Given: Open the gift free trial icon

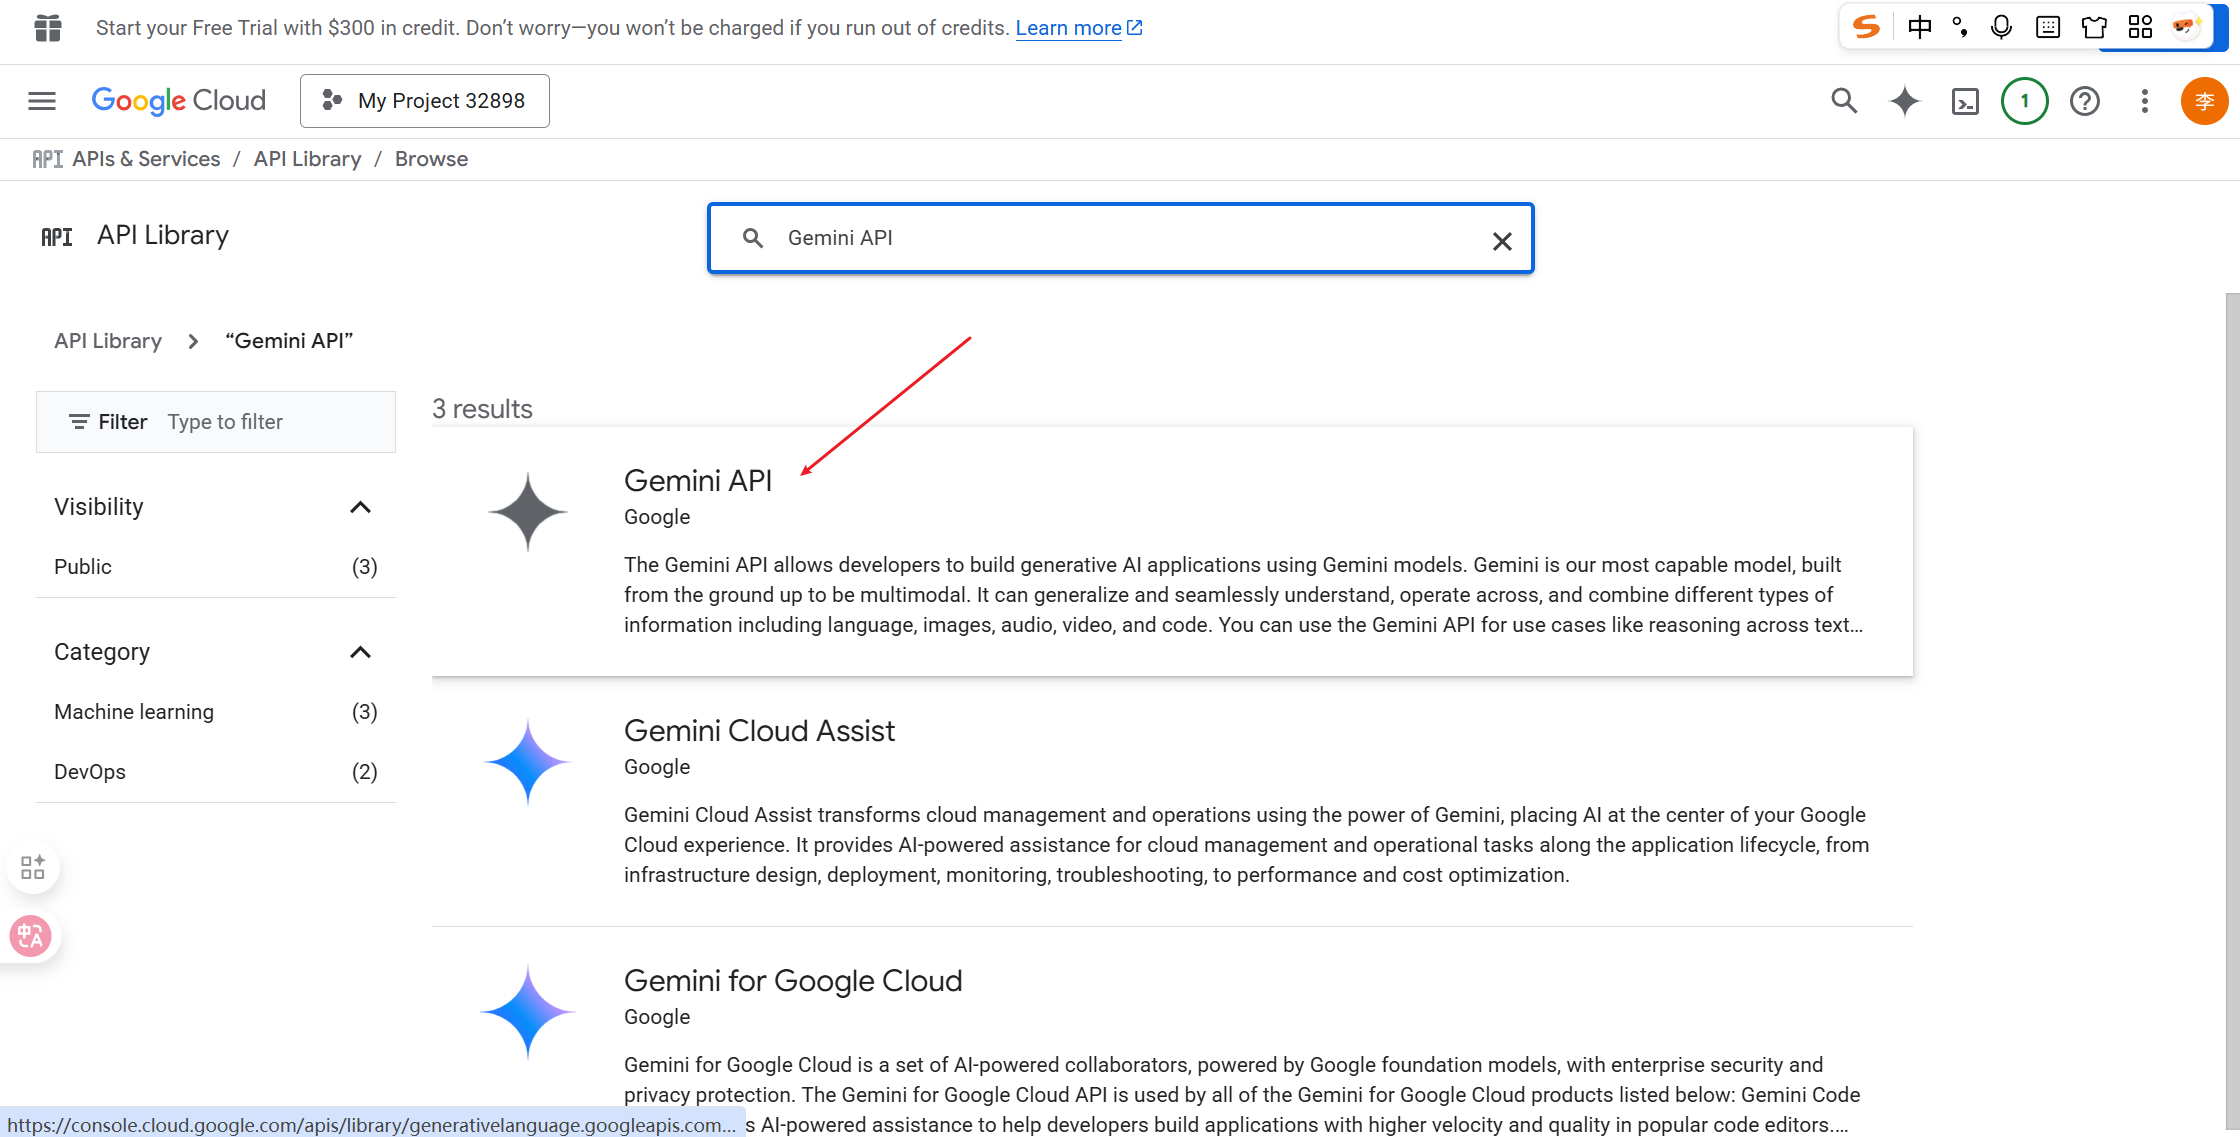Looking at the screenshot, I should point(47,28).
